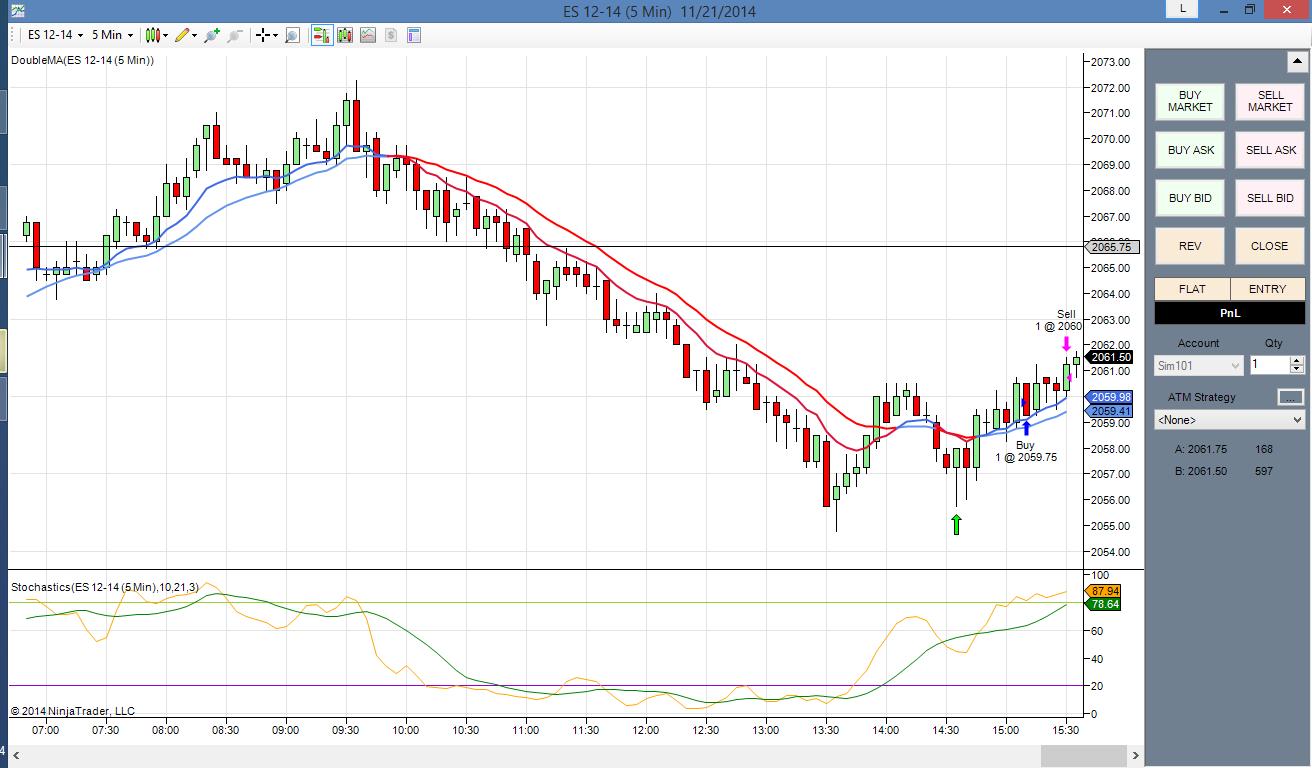This screenshot has height=768, width=1312.
Task: Open the zoom frame magnifier tool
Action: (292, 35)
